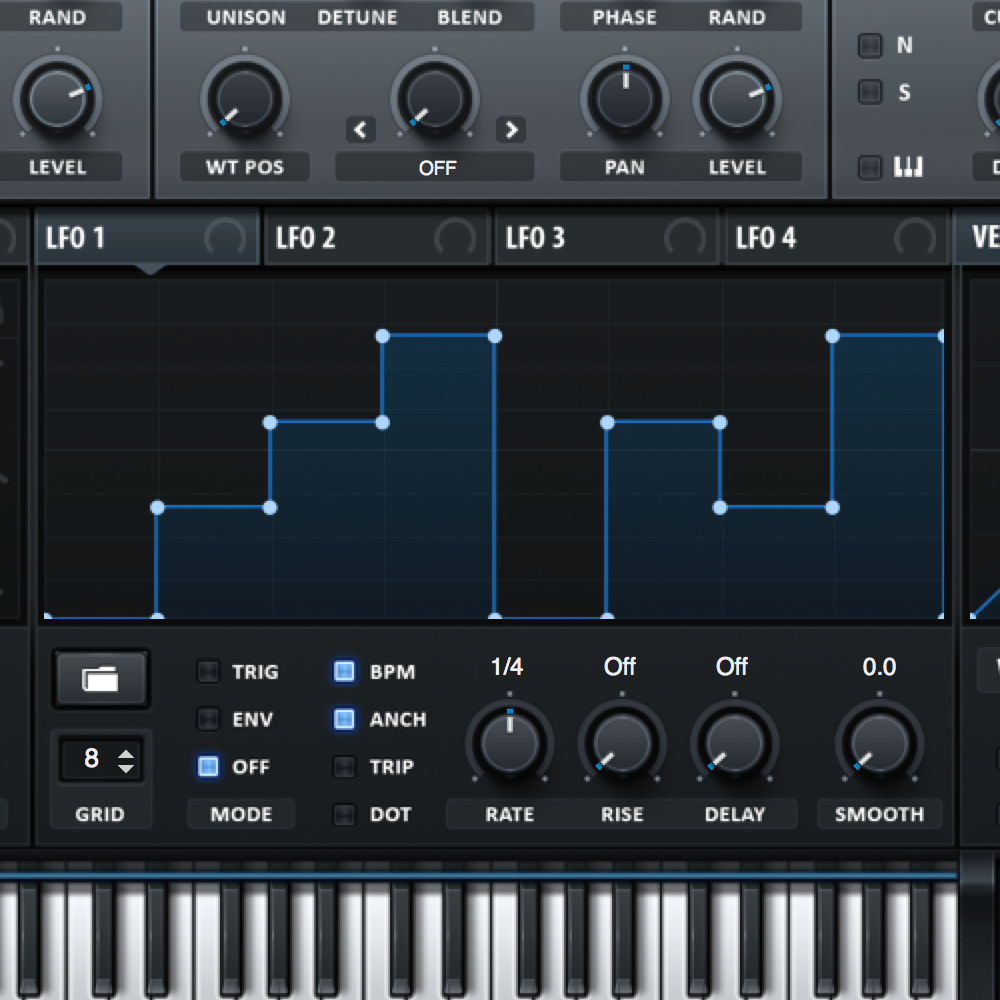Click the PHASE label
The image size is (1000, 1000).
coord(625,17)
